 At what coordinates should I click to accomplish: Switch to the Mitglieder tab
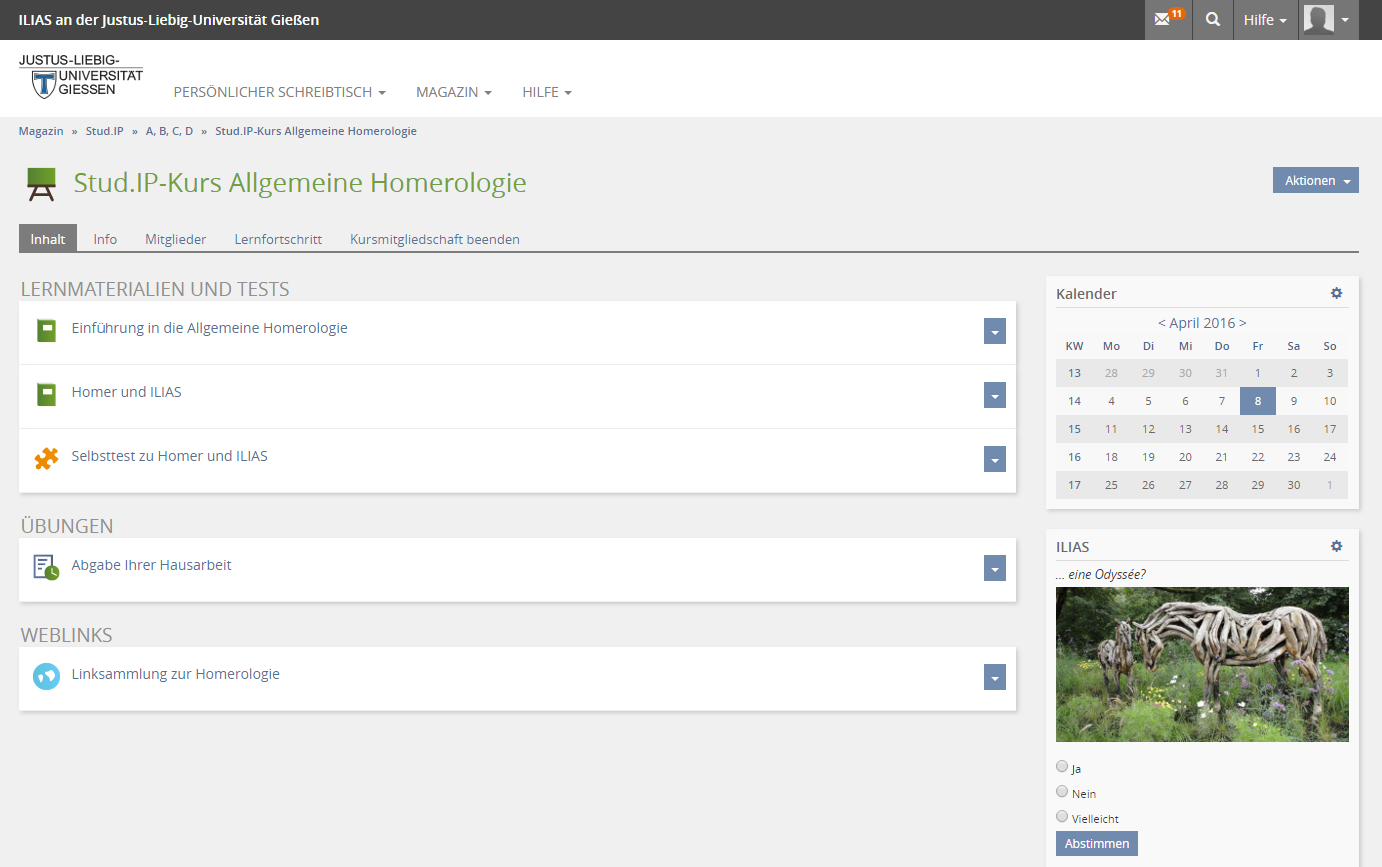pyautogui.click(x=175, y=239)
